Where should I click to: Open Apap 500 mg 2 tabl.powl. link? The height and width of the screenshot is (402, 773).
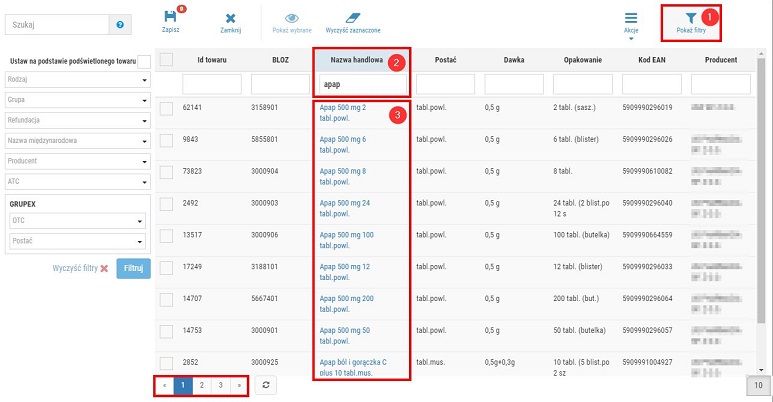[343, 113]
